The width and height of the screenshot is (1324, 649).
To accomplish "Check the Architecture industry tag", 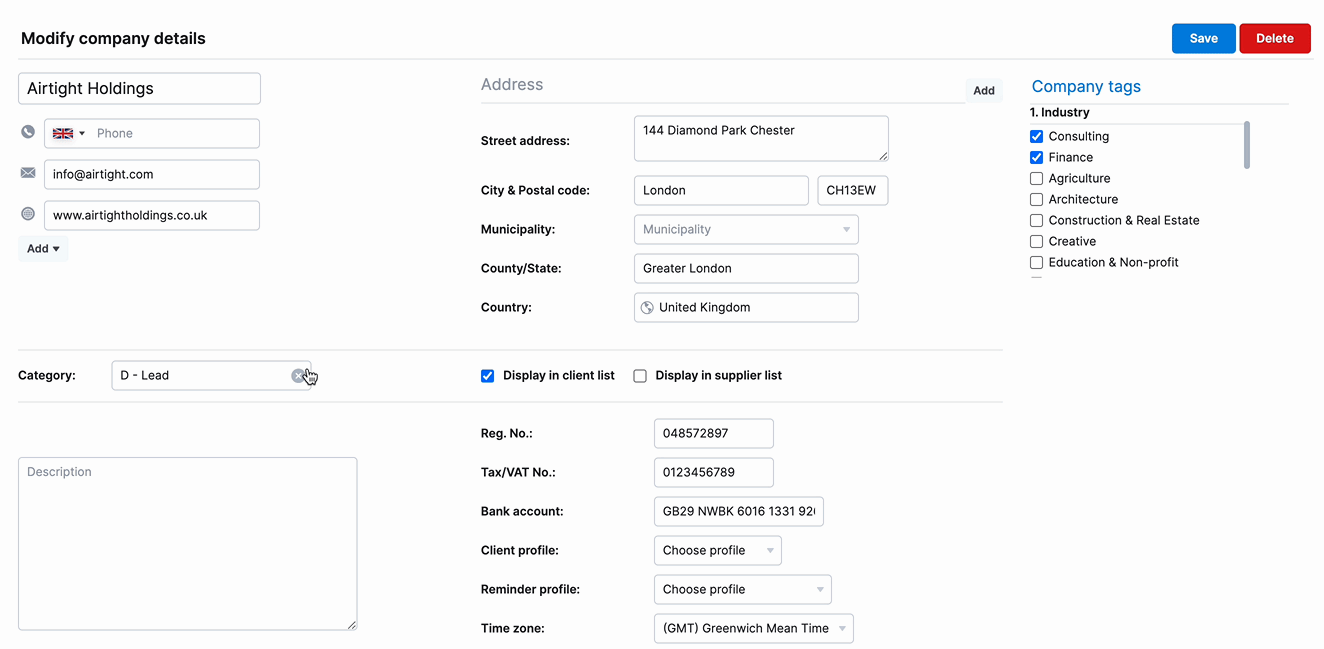I will 1036,199.
